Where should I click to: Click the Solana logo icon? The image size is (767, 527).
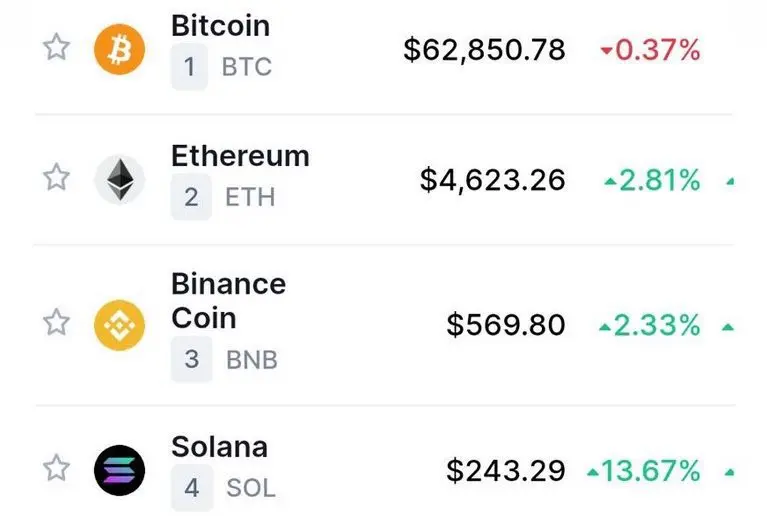(119, 471)
